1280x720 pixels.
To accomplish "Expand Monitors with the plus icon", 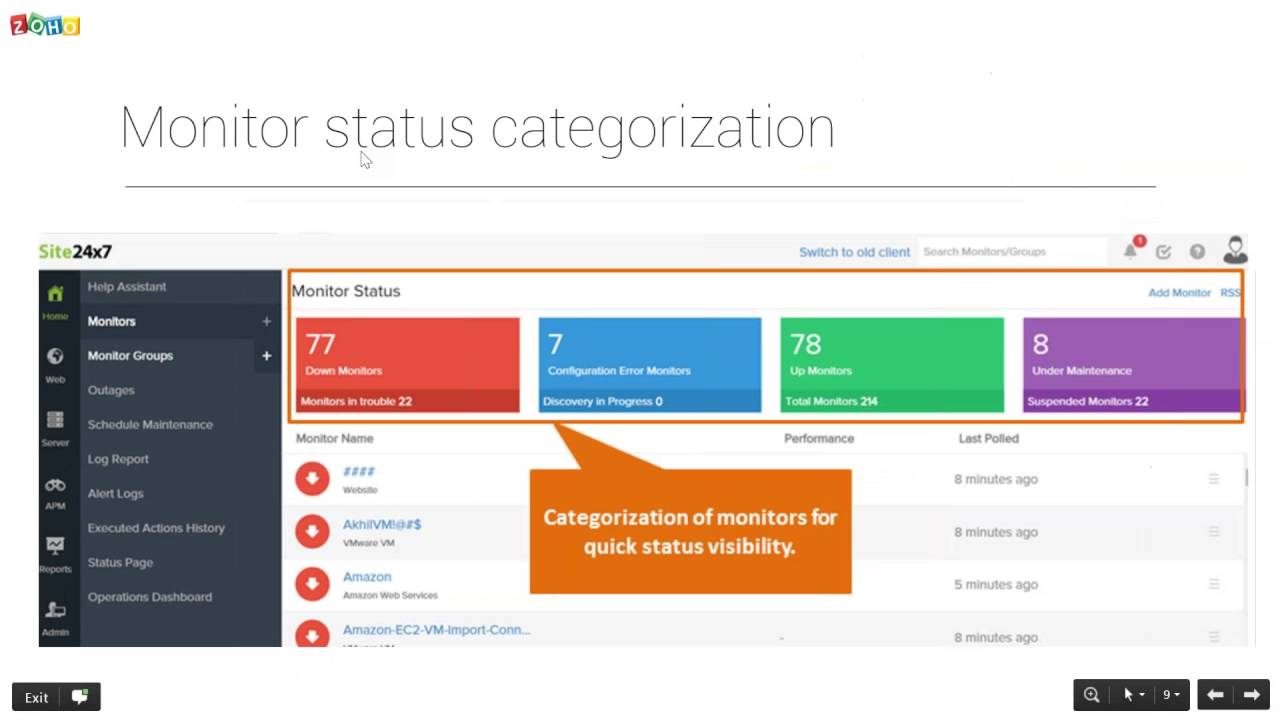I will point(266,321).
